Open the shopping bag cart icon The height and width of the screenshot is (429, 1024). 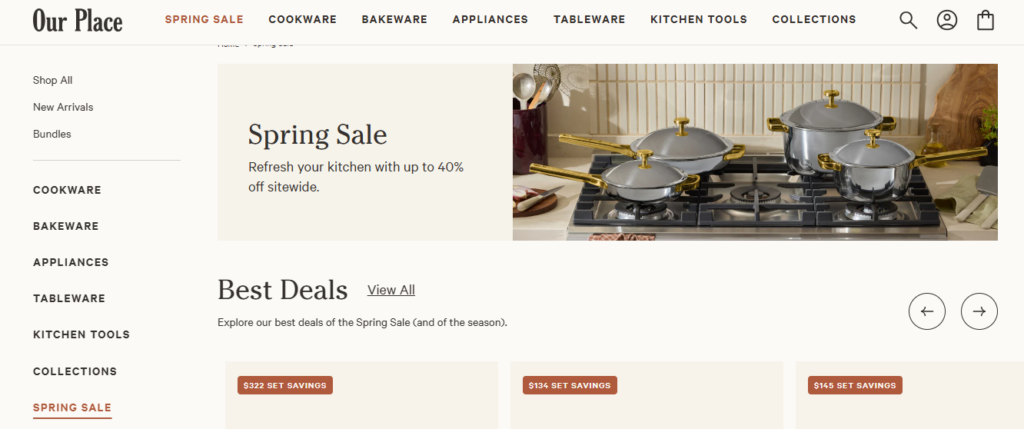(x=986, y=20)
